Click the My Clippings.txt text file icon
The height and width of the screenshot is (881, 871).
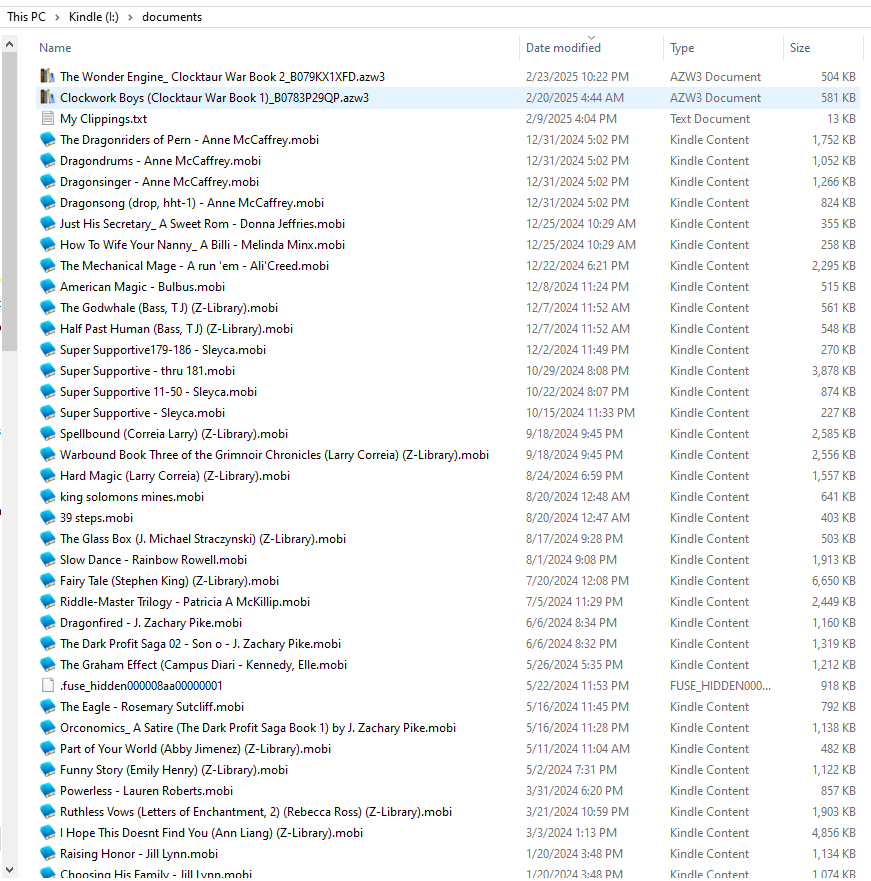(48, 119)
